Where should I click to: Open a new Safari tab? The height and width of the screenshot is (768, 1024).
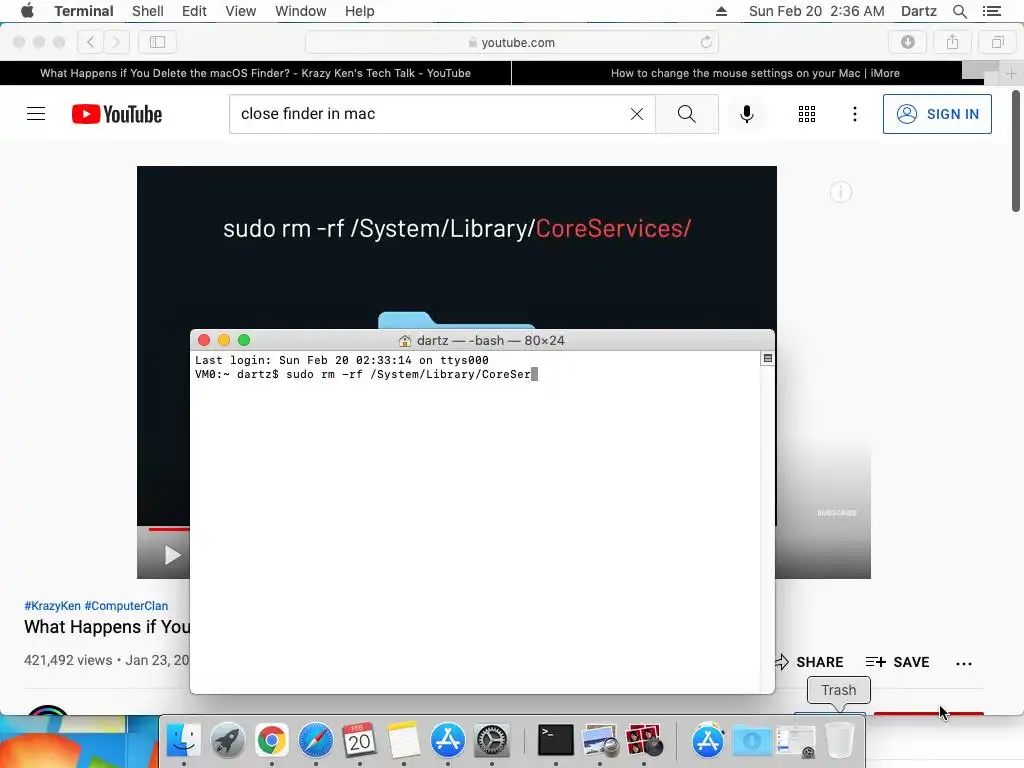[x=1011, y=74]
